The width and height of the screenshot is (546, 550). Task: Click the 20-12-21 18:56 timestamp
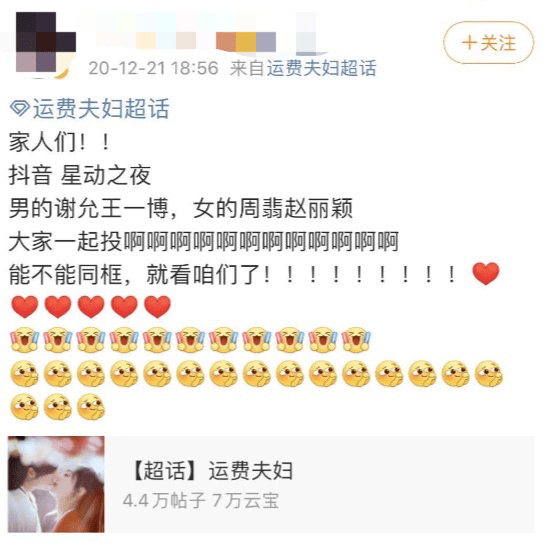click(153, 68)
